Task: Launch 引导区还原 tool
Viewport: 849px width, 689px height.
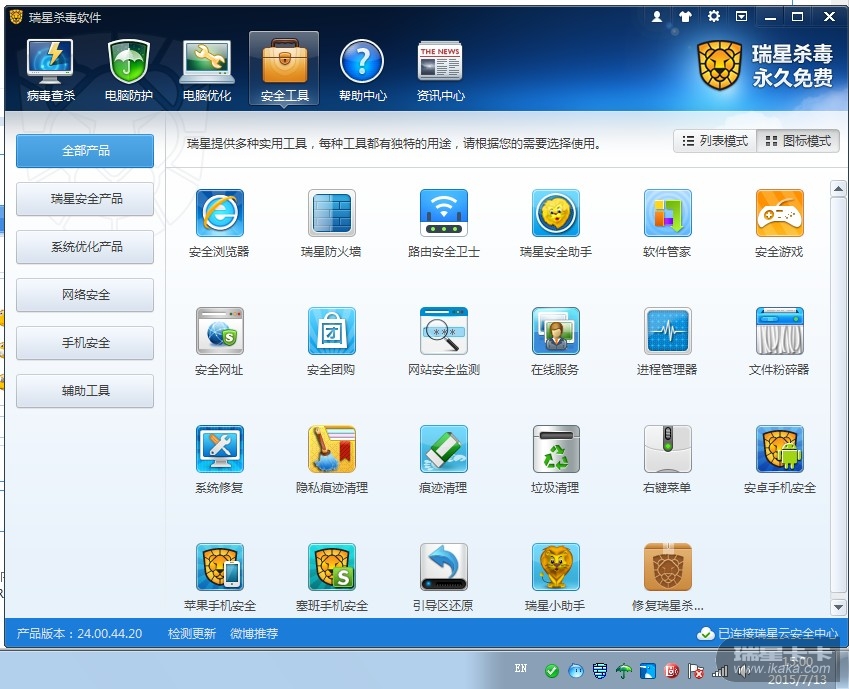Action: point(443,568)
